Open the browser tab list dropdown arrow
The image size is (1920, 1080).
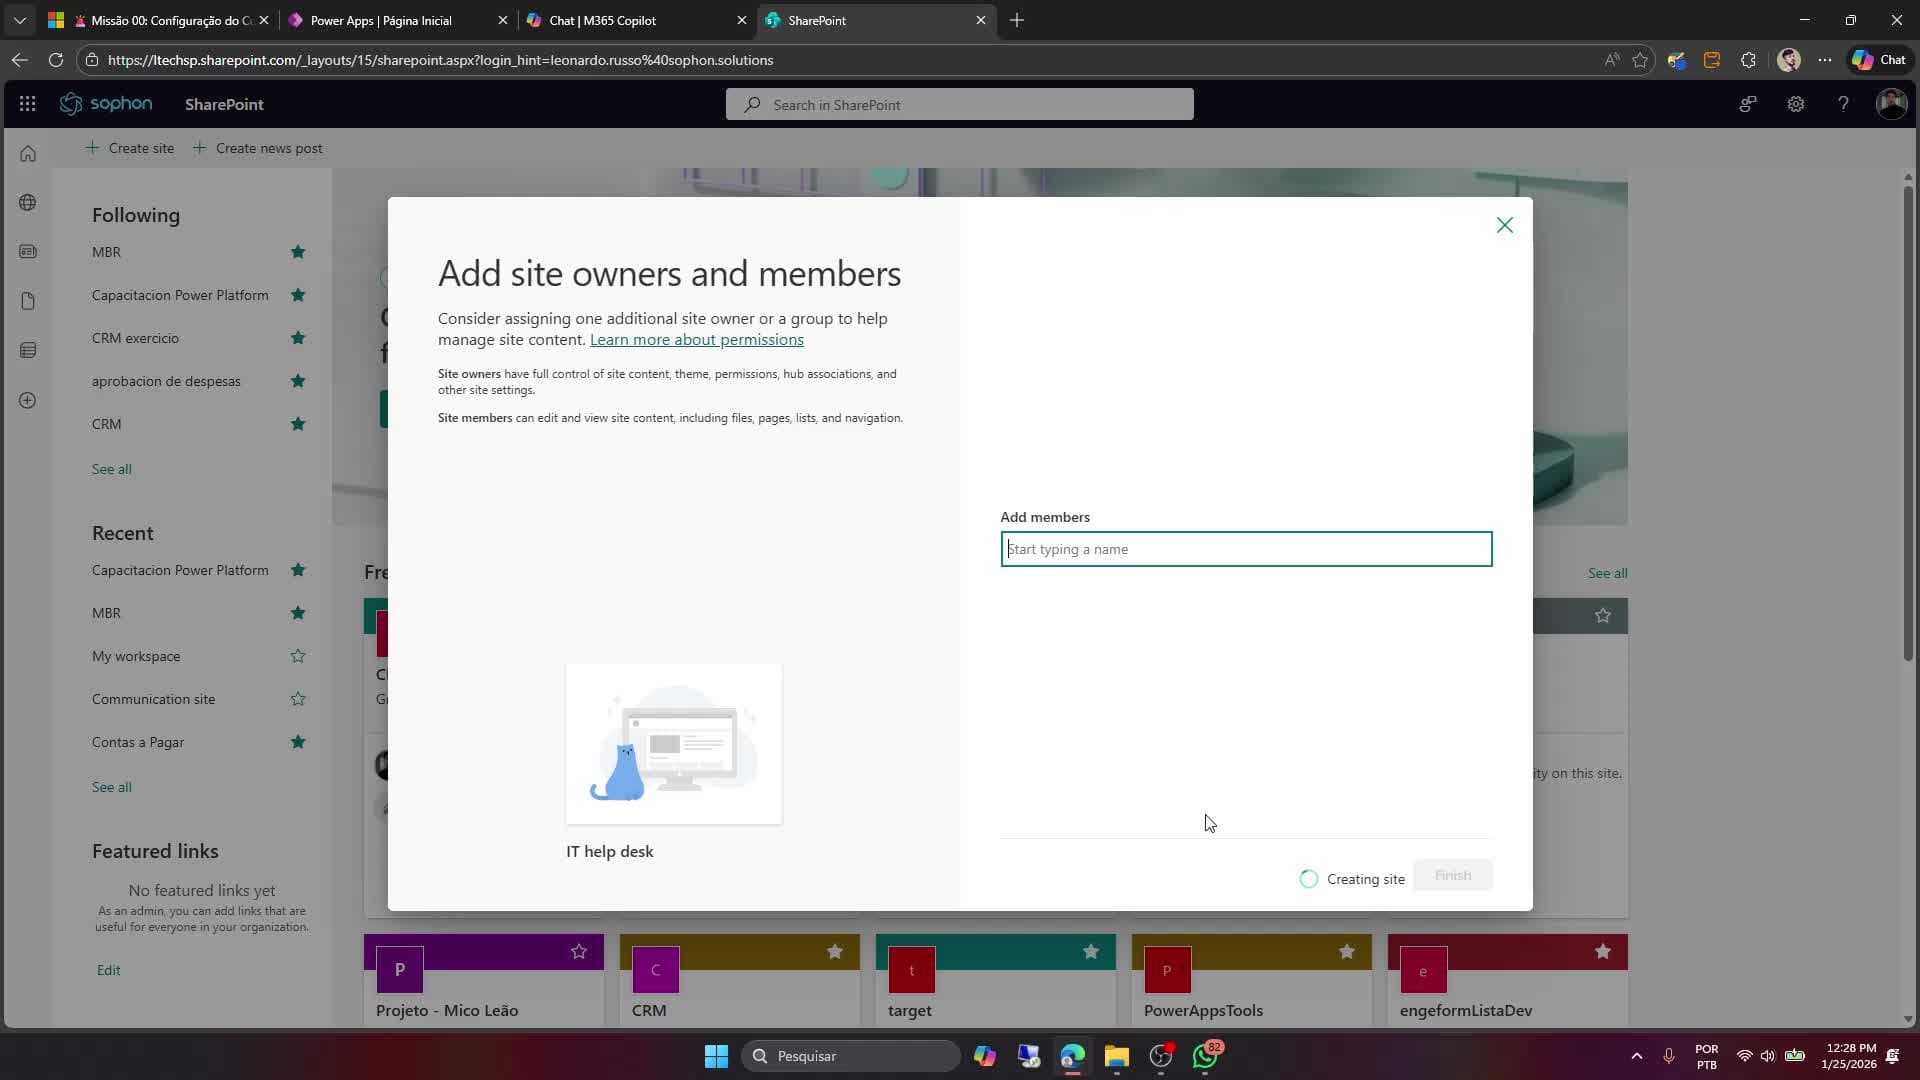tap(19, 20)
